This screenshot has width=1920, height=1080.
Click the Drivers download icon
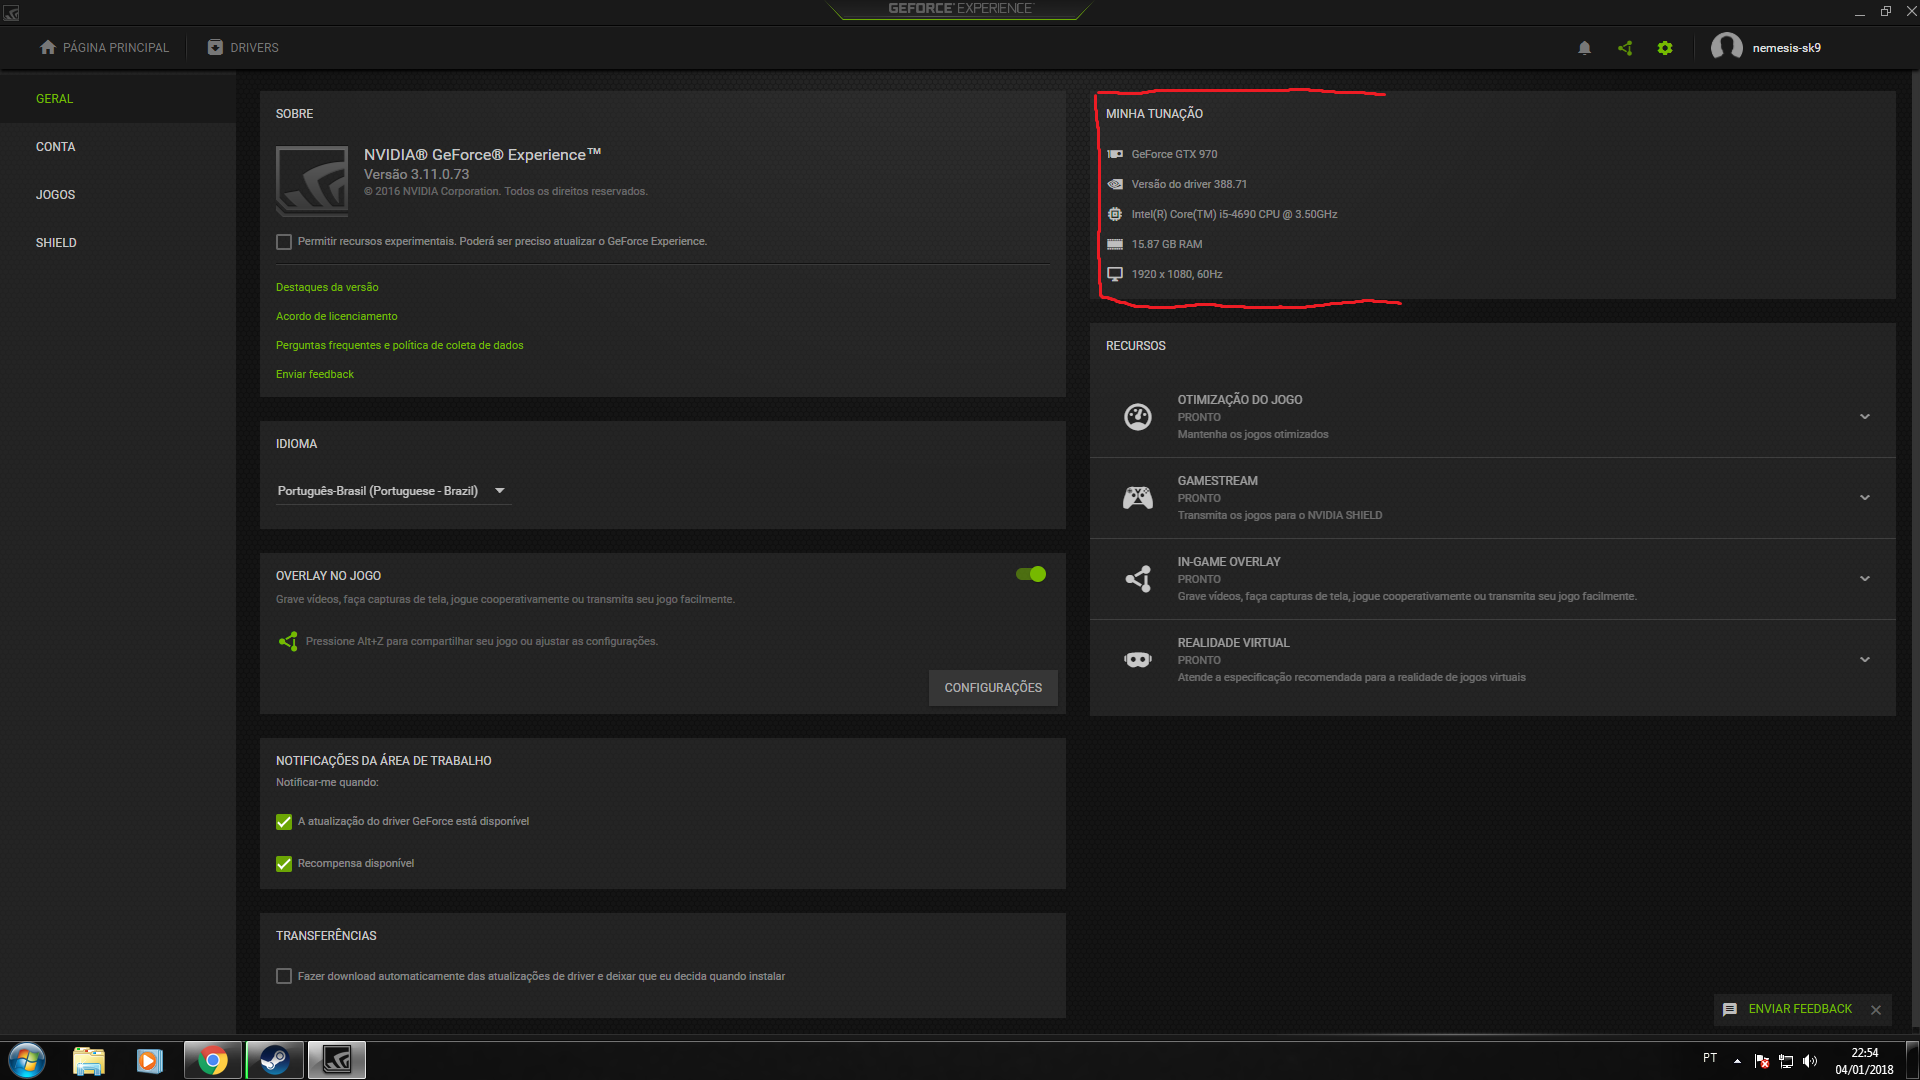215,47
